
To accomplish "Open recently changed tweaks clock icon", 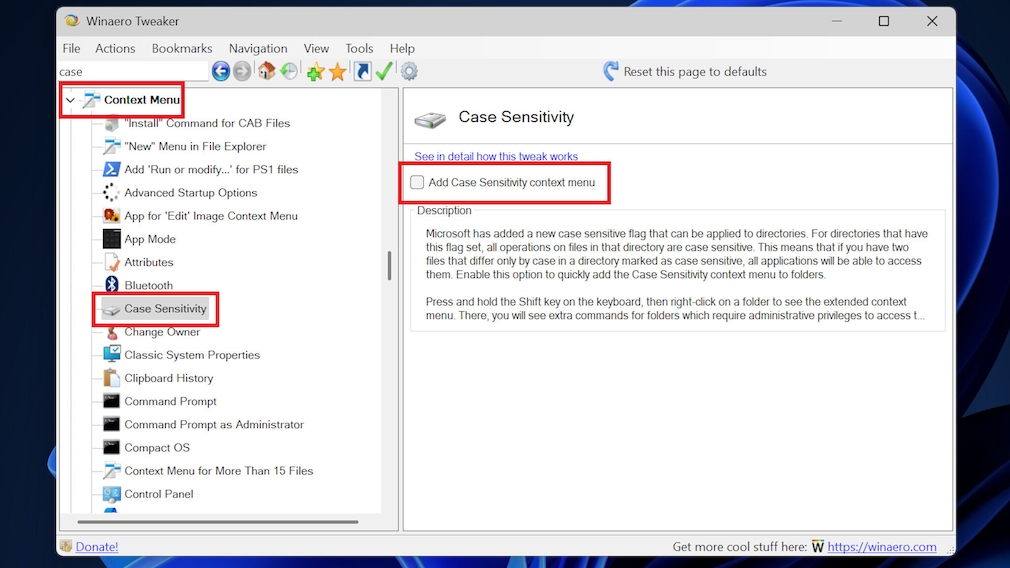I will click(289, 71).
